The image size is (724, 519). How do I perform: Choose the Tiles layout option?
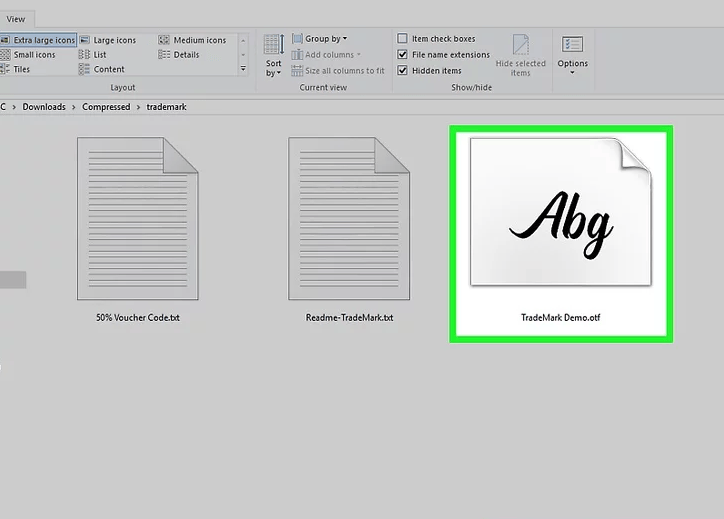[x=21, y=69]
